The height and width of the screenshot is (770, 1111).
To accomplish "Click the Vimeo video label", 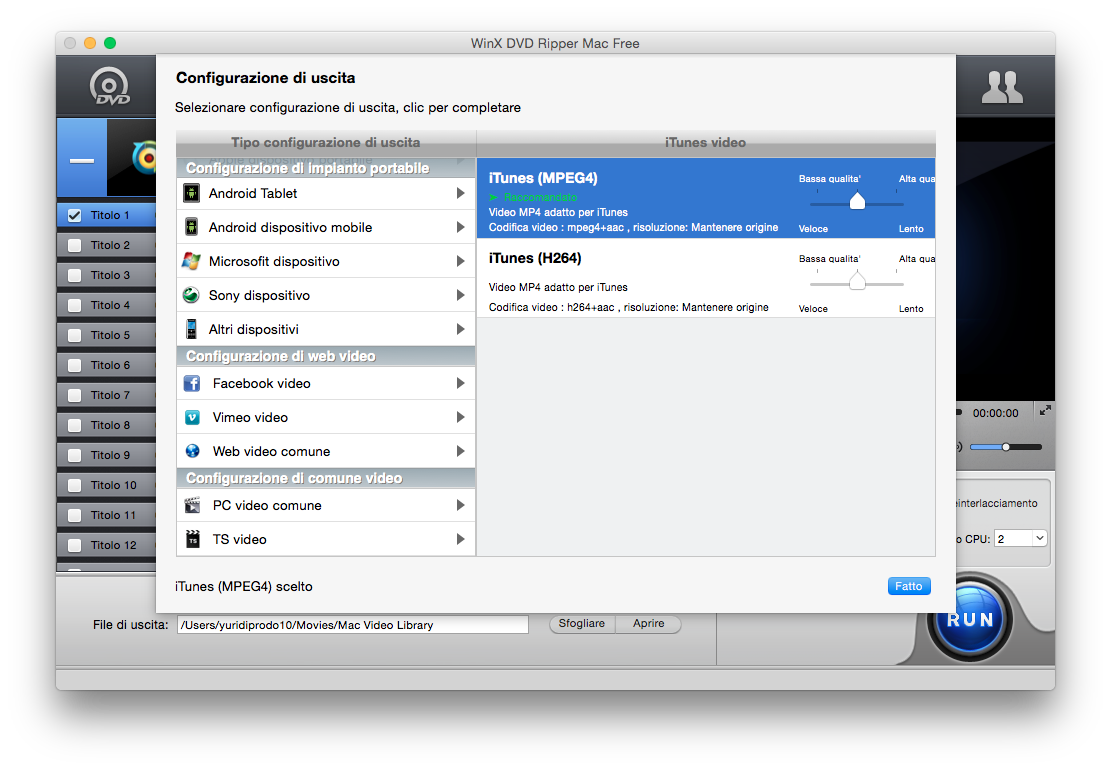I will [x=250, y=417].
